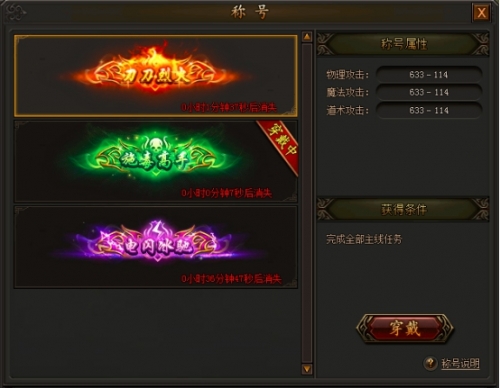500x388 pixels.
Task: Click the title list scrollbar track
Action: click(307, 203)
